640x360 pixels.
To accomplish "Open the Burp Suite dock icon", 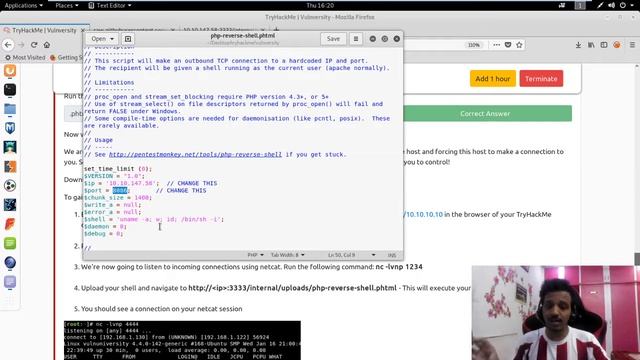I will coord(10,71).
